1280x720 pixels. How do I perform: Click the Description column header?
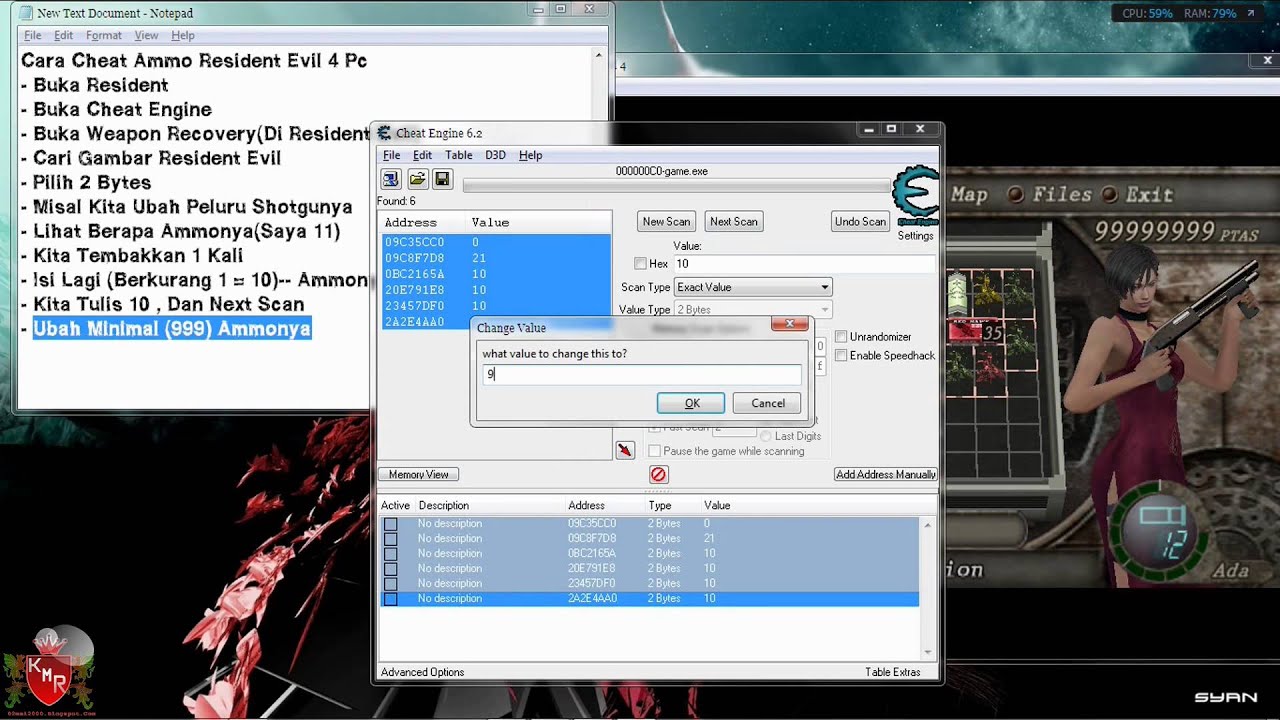pyautogui.click(x=444, y=506)
